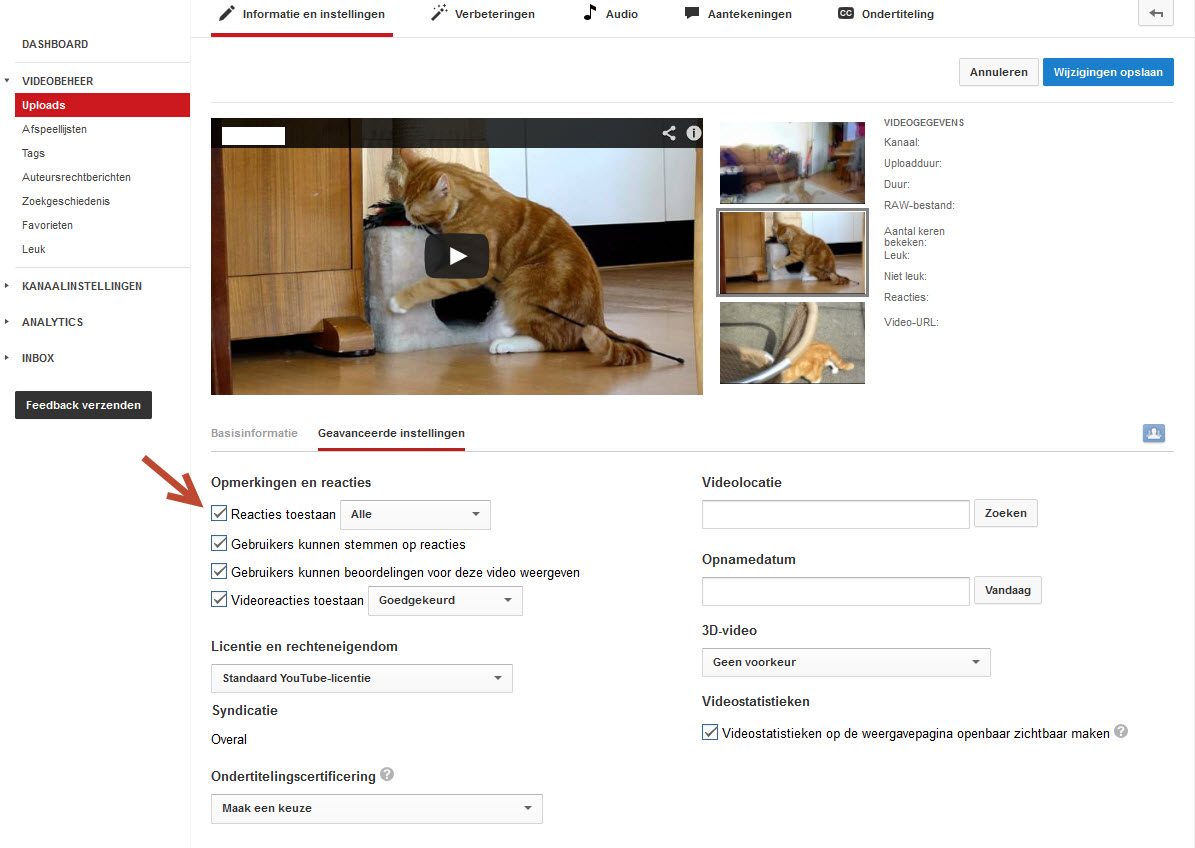Open the 3D-video Geen voorkeur dropdown
Screen dimensions: 1195x848
[x=846, y=663]
